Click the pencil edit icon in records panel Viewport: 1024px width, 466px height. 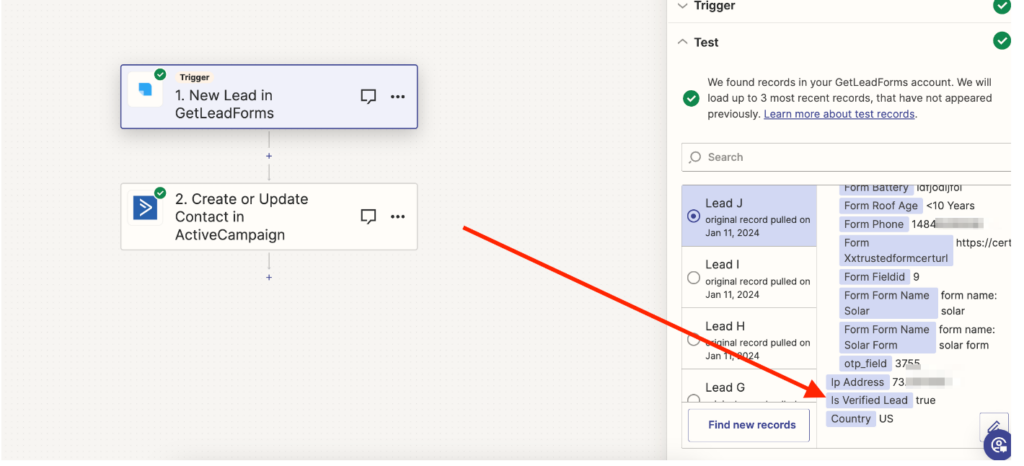coord(994,427)
